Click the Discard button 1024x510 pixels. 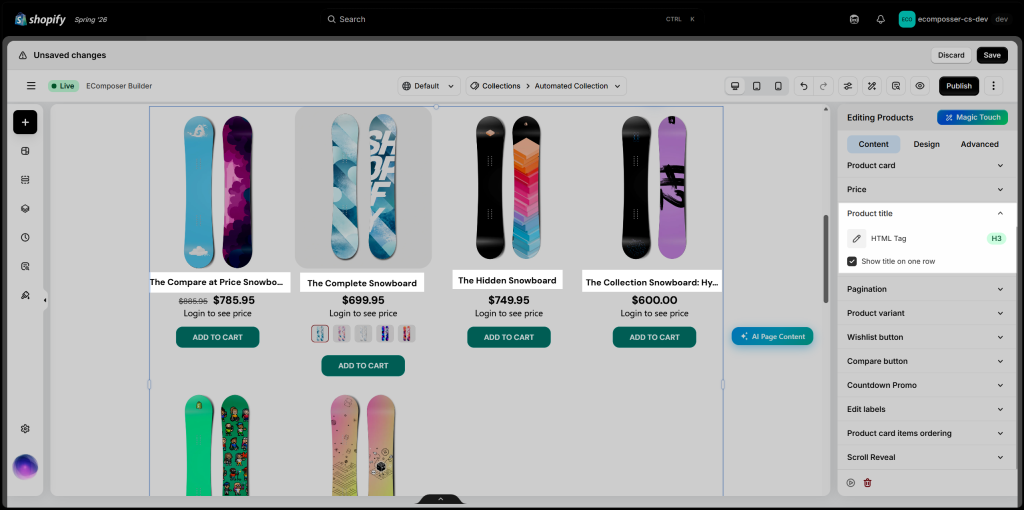pyautogui.click(x=951, y=55)
